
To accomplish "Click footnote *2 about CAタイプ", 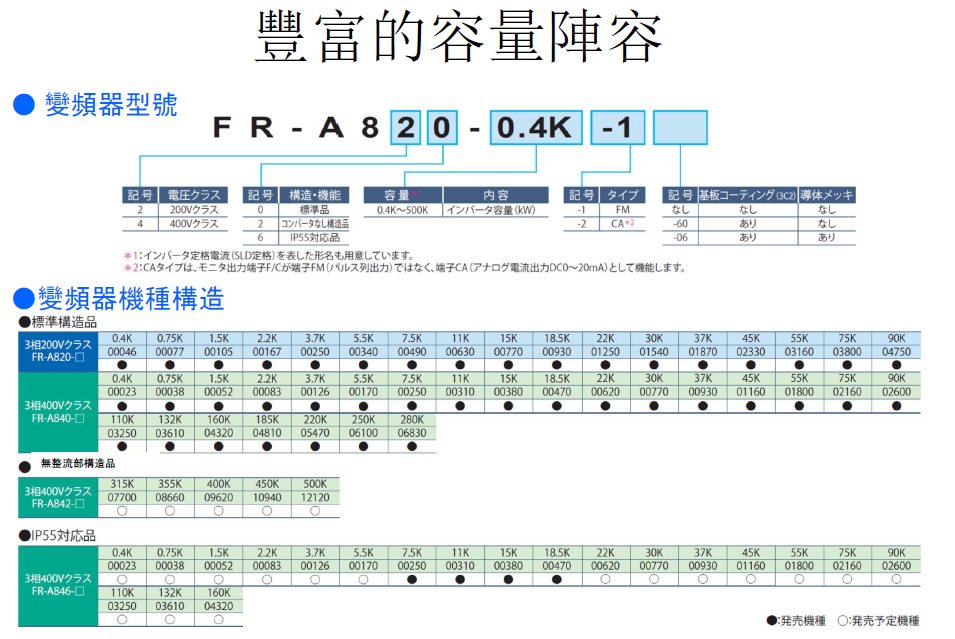I will 405,267.
